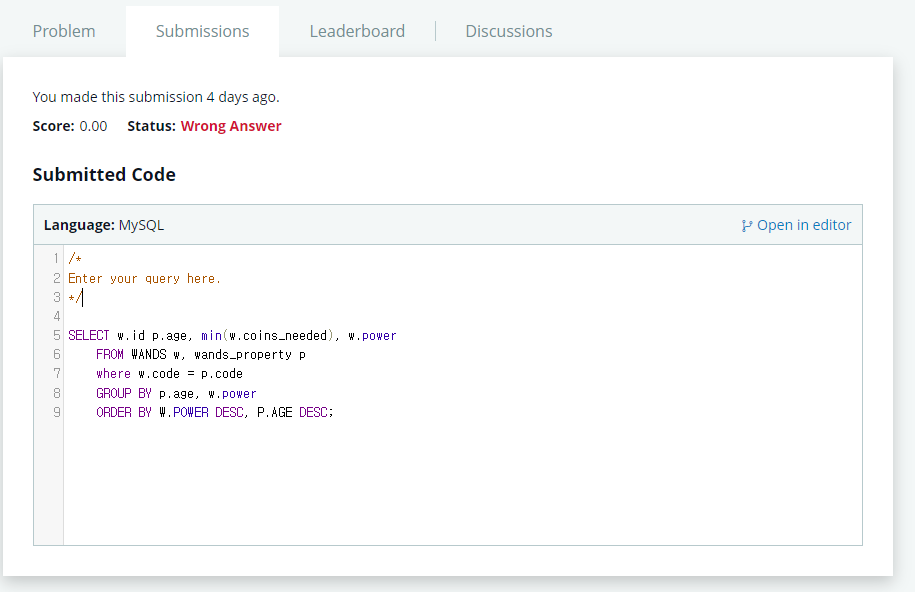Click the Open in editor link
Viewport: 915px width, 592px height.
pyautogui.click(x=797, y=225)
